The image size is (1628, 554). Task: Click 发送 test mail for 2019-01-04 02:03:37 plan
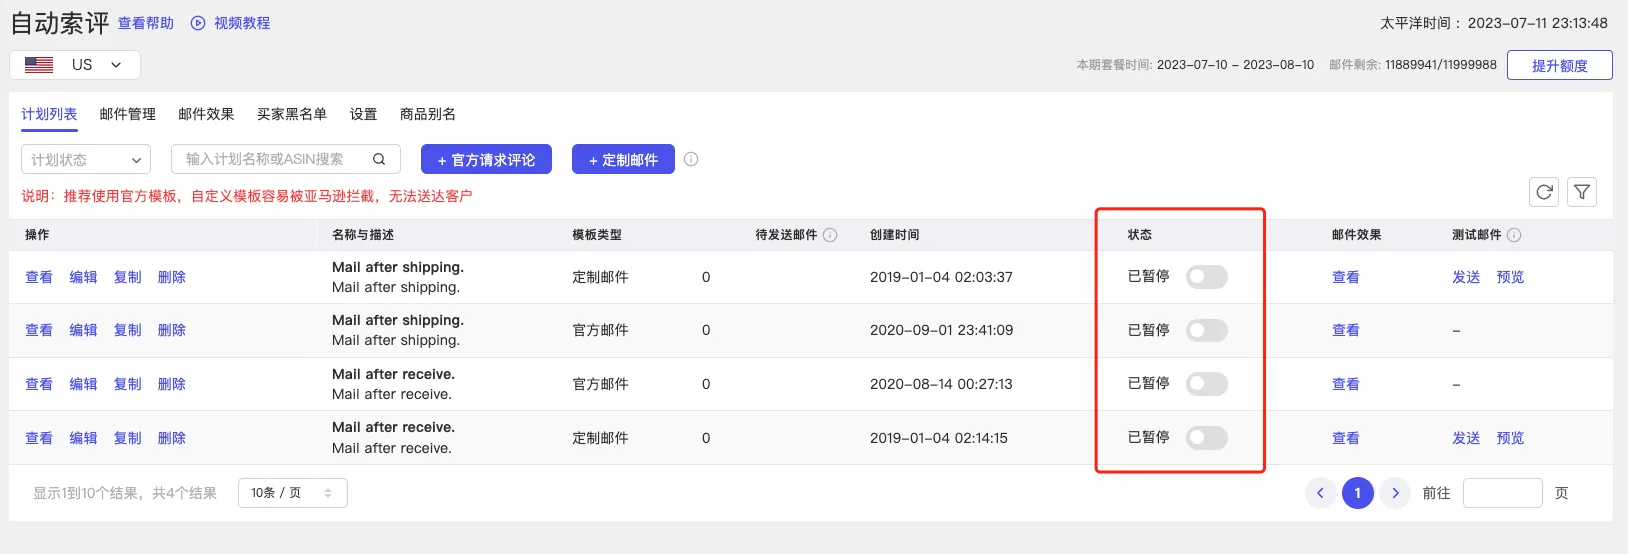click(1466, 277)
